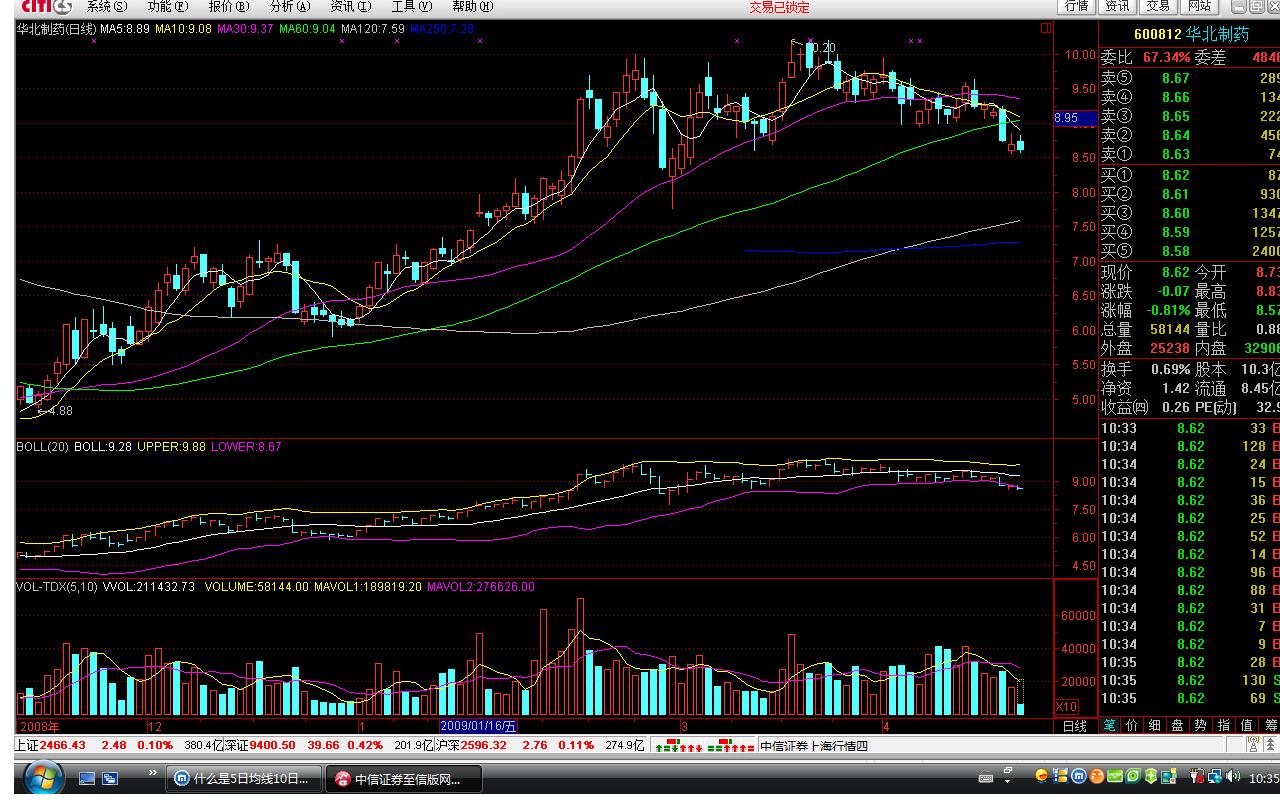1280x800 pixels.
Task: Click the 卖① 8.63 ask row
Action: 1190,154
